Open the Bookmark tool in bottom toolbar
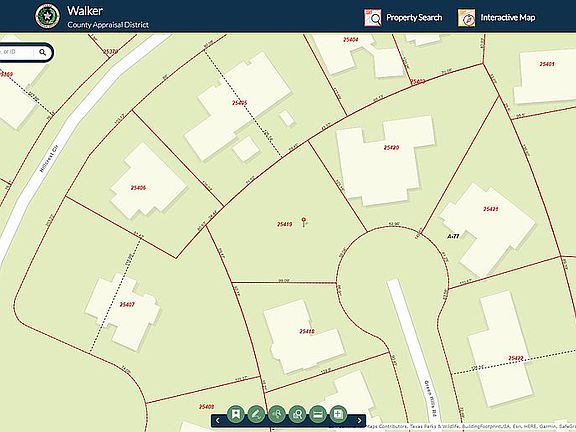Screen dimensions: 576x432 coord(235,414)
